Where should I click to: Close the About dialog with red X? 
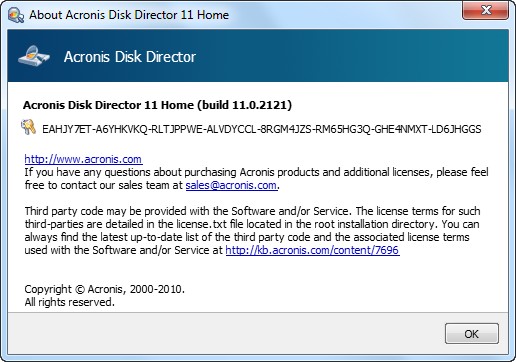pyautogui.click(x=485, y=10)
